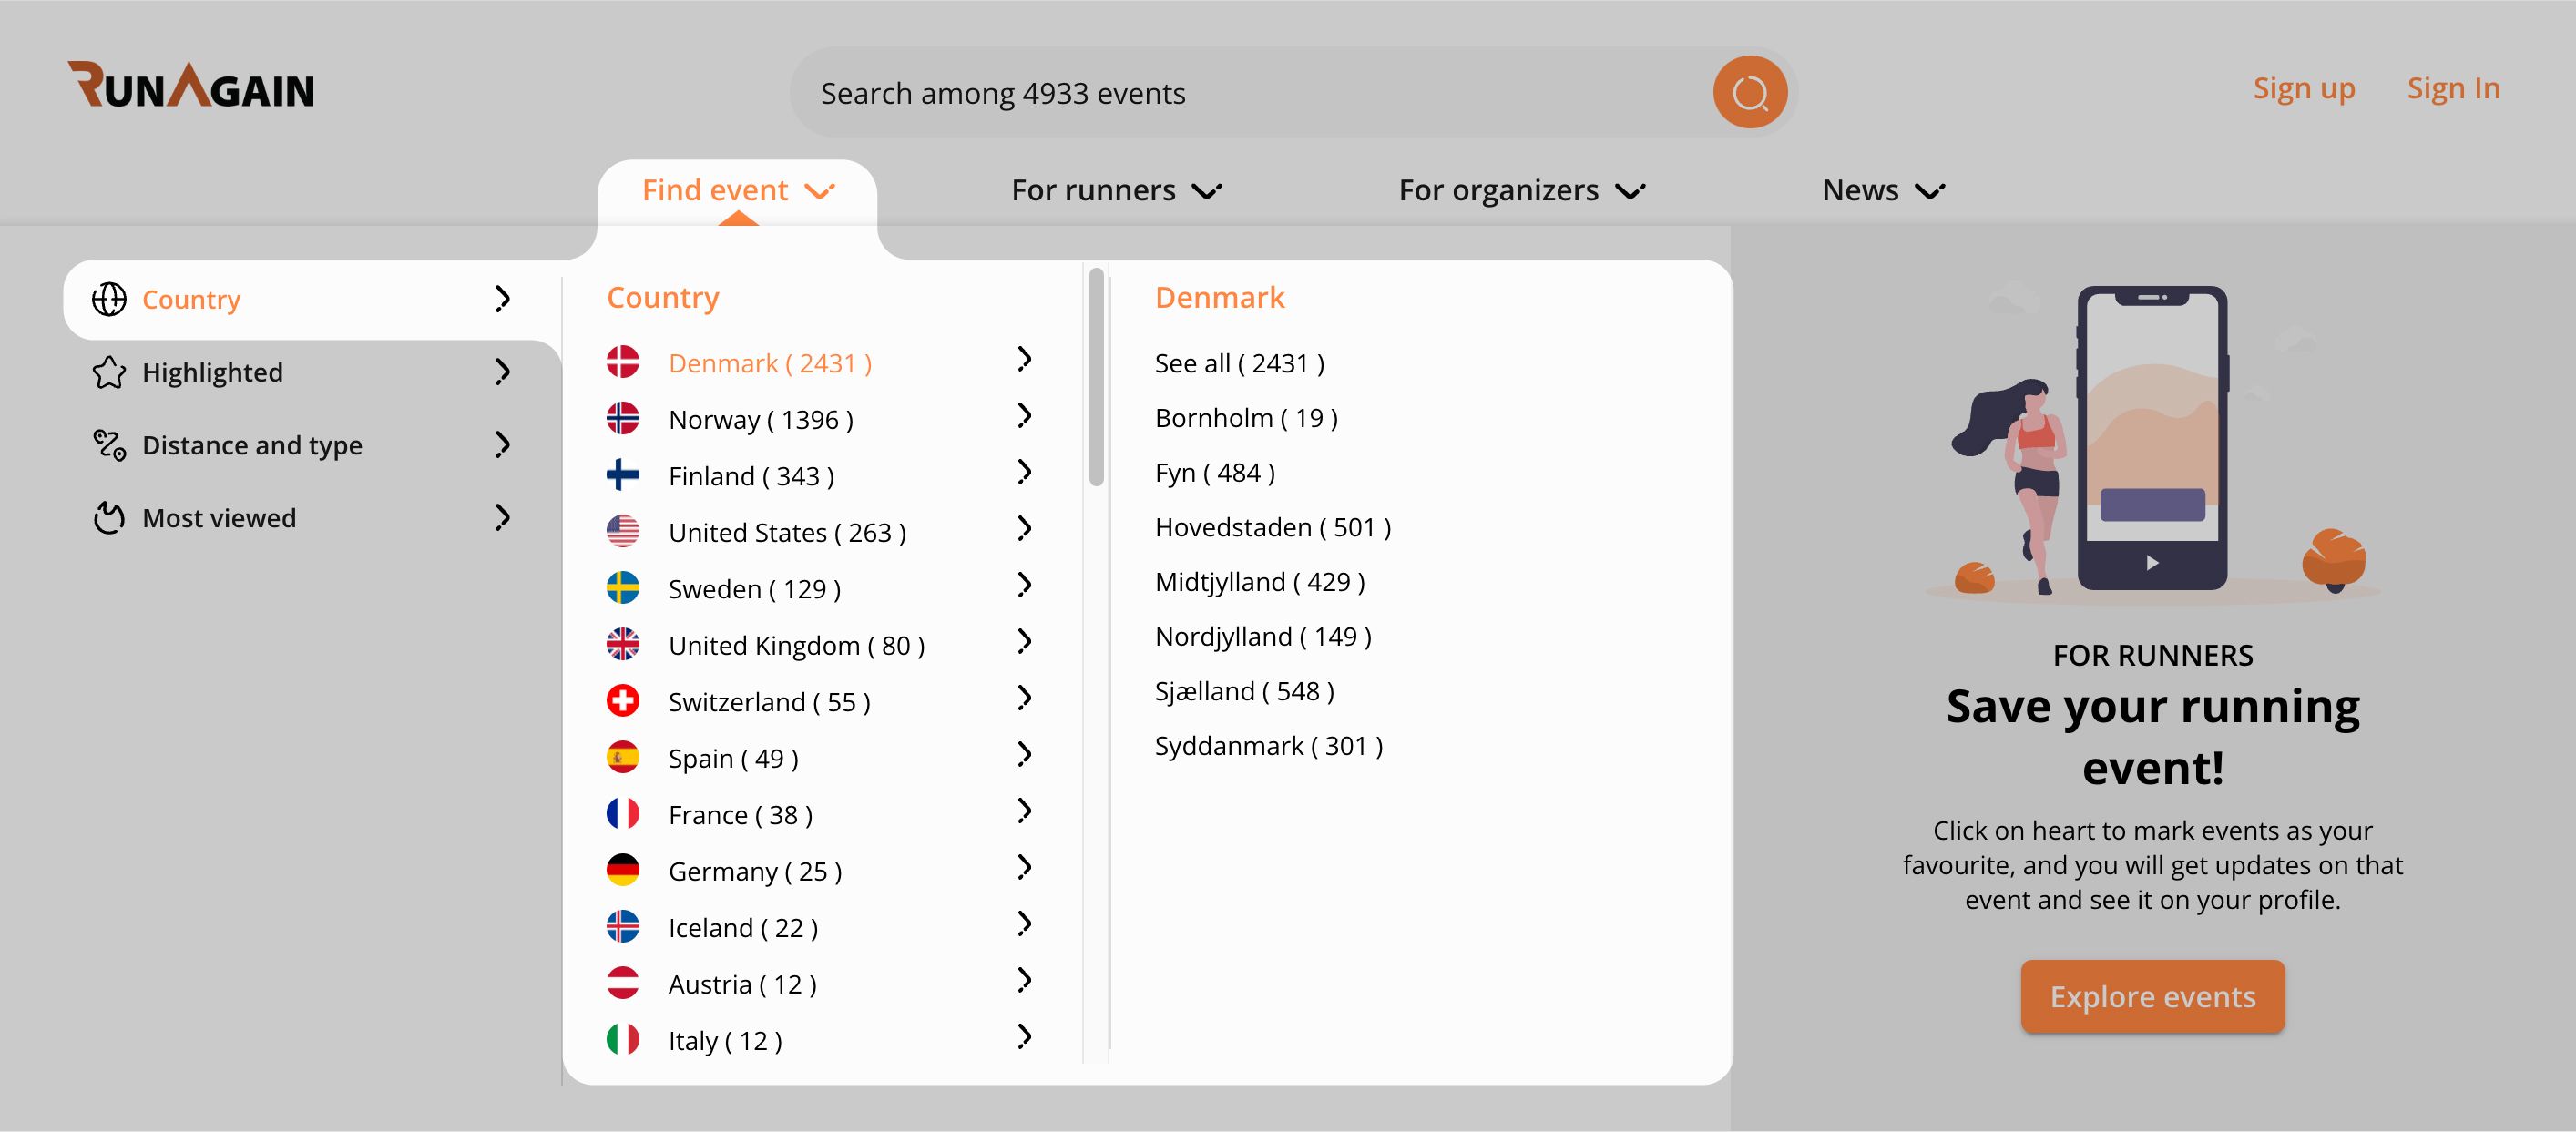Click the Sign In link
2576x1132 pixels.
click(2453, 88)
